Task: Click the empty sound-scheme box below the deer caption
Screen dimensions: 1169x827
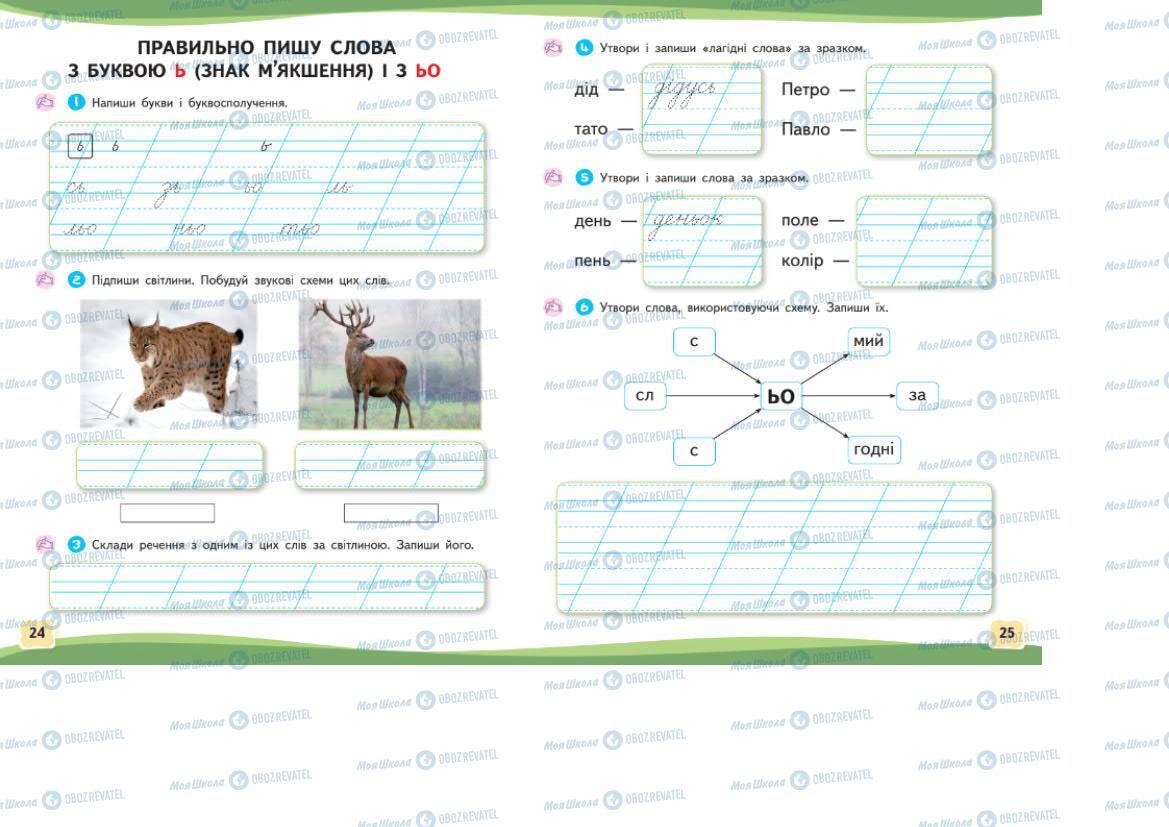Action: click(391, 512)
